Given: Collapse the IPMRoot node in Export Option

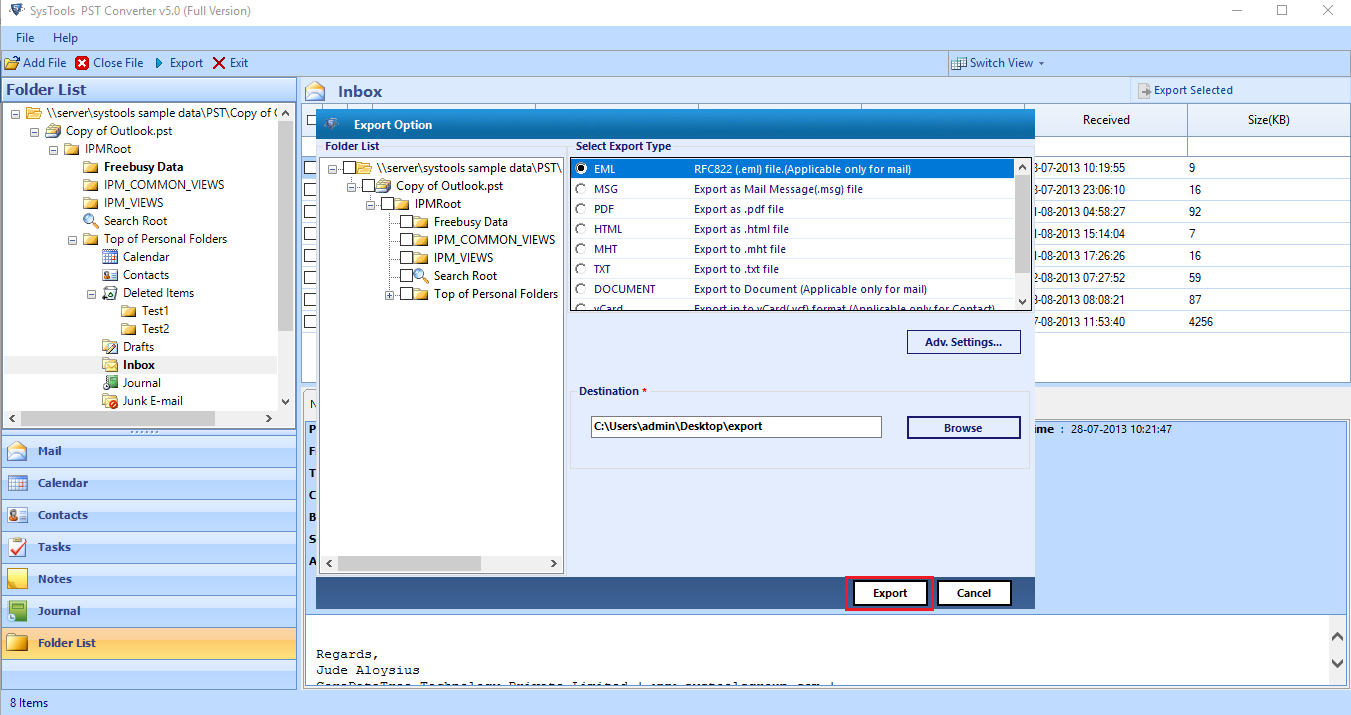Looking at the screenshot, I should (x=371, y=204).
